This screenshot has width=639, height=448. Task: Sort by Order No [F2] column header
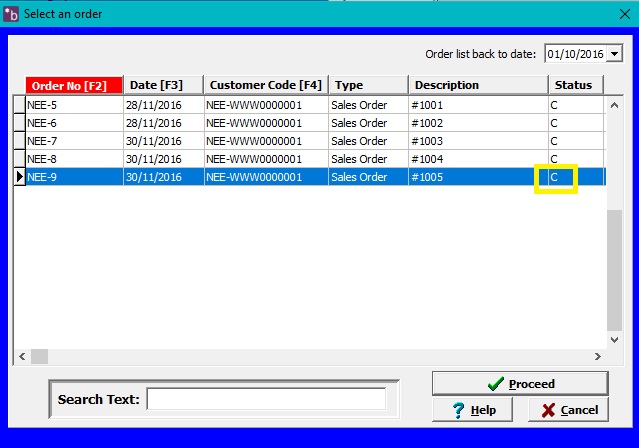tap(74, 85)
